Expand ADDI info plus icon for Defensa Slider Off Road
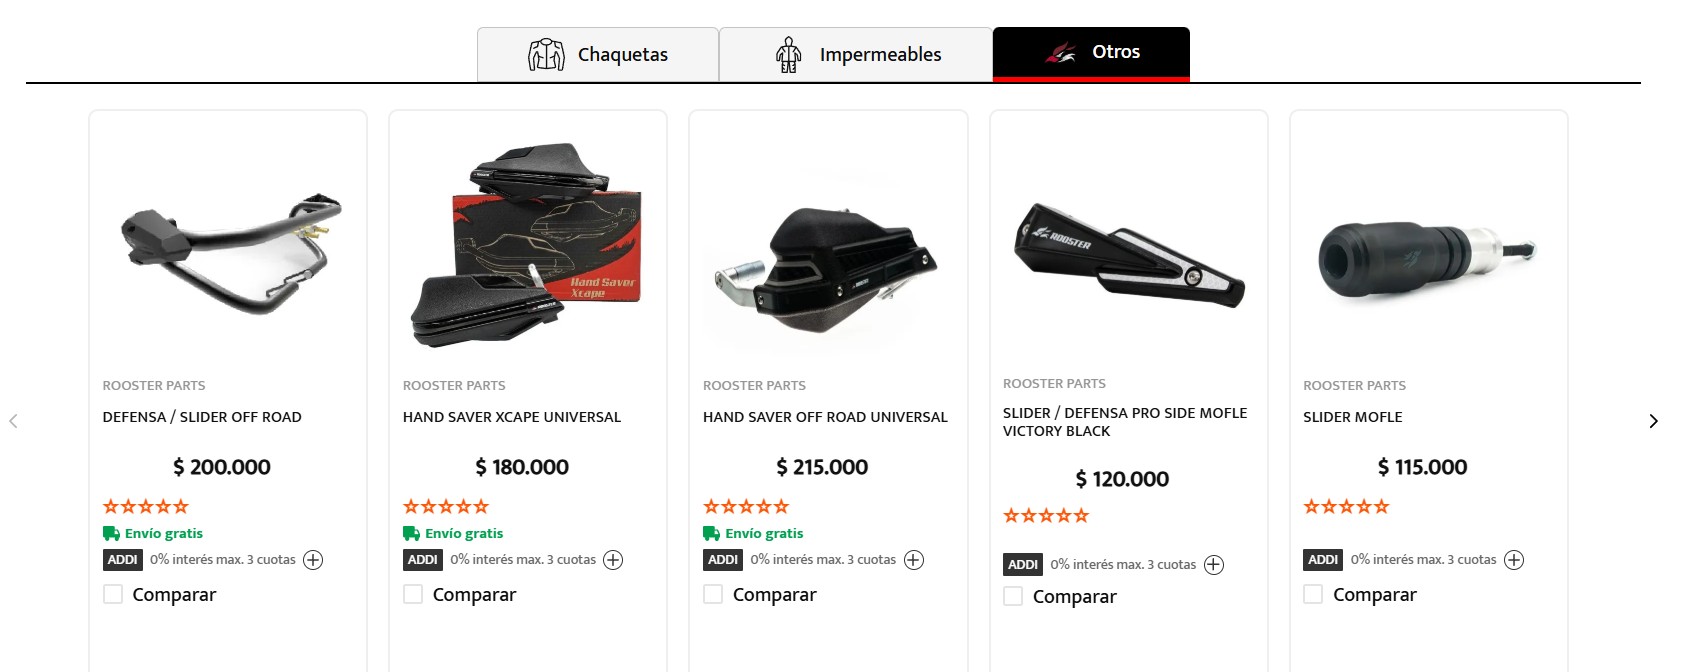This screenshot has width=1703, height=672. (x=313, y=560)
